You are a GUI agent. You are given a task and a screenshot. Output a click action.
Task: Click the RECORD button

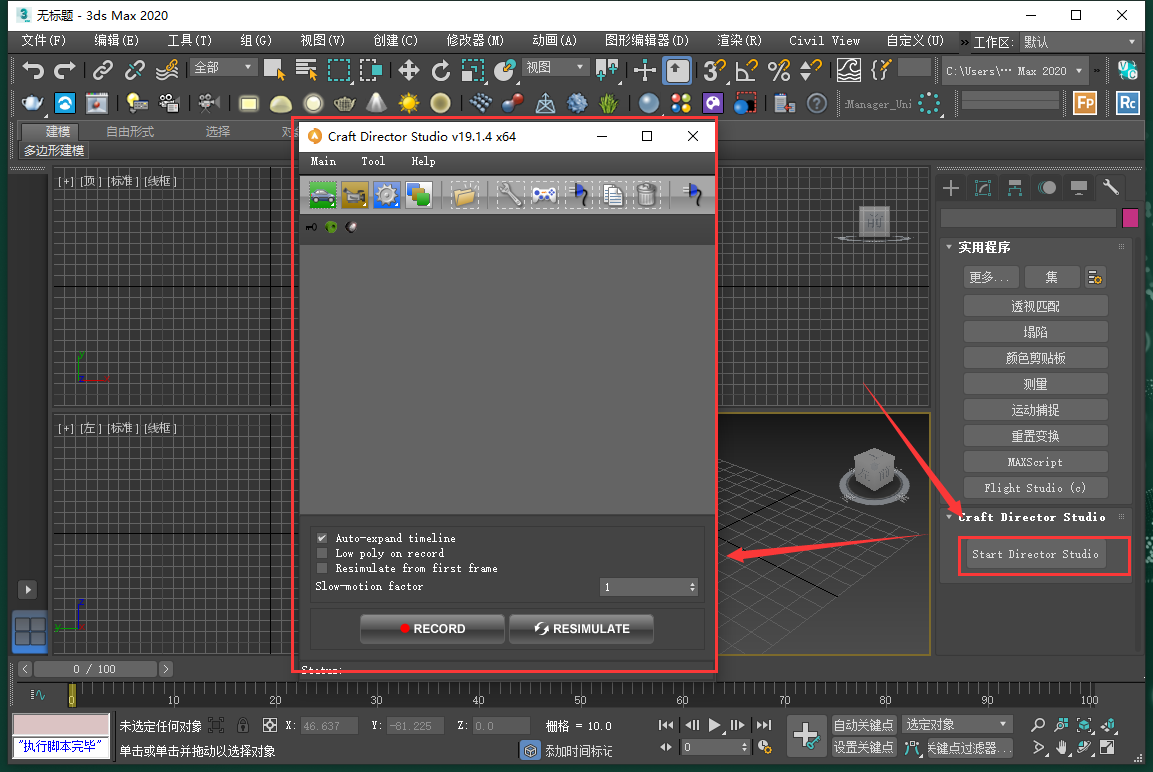pyautogui.click(x=432, y=629)
